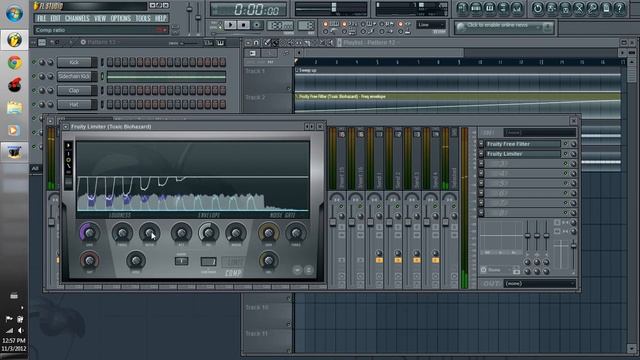
Task: Toggle mute LED on mixer track Insert 15
Action: pos(342,207)
